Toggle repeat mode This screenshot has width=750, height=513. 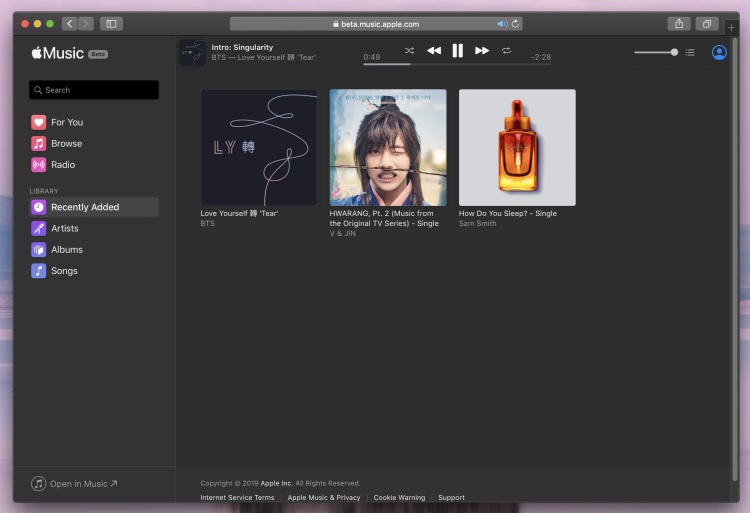(x=506, y=50)
